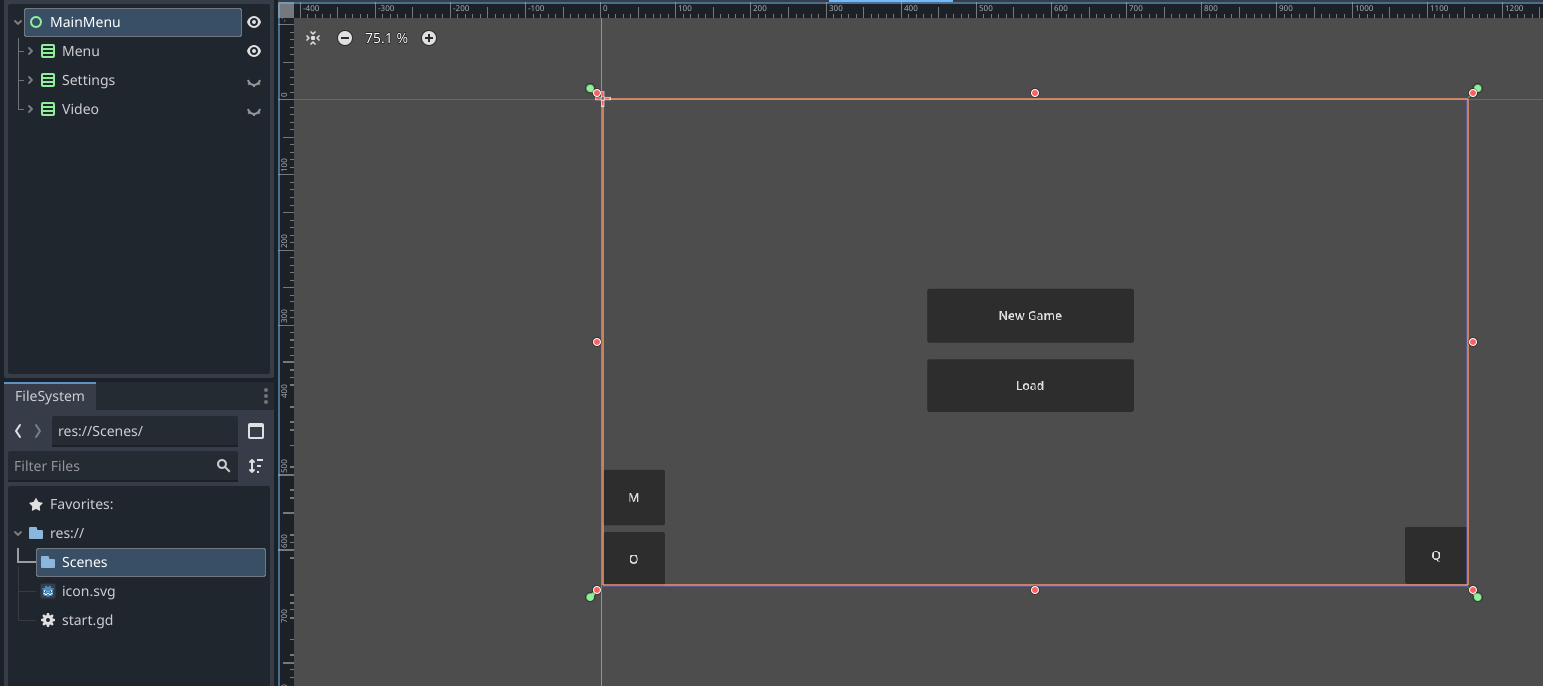Click the O button in canvas
This screenshot has height=686, width=1543.
(x=634, y=559)
